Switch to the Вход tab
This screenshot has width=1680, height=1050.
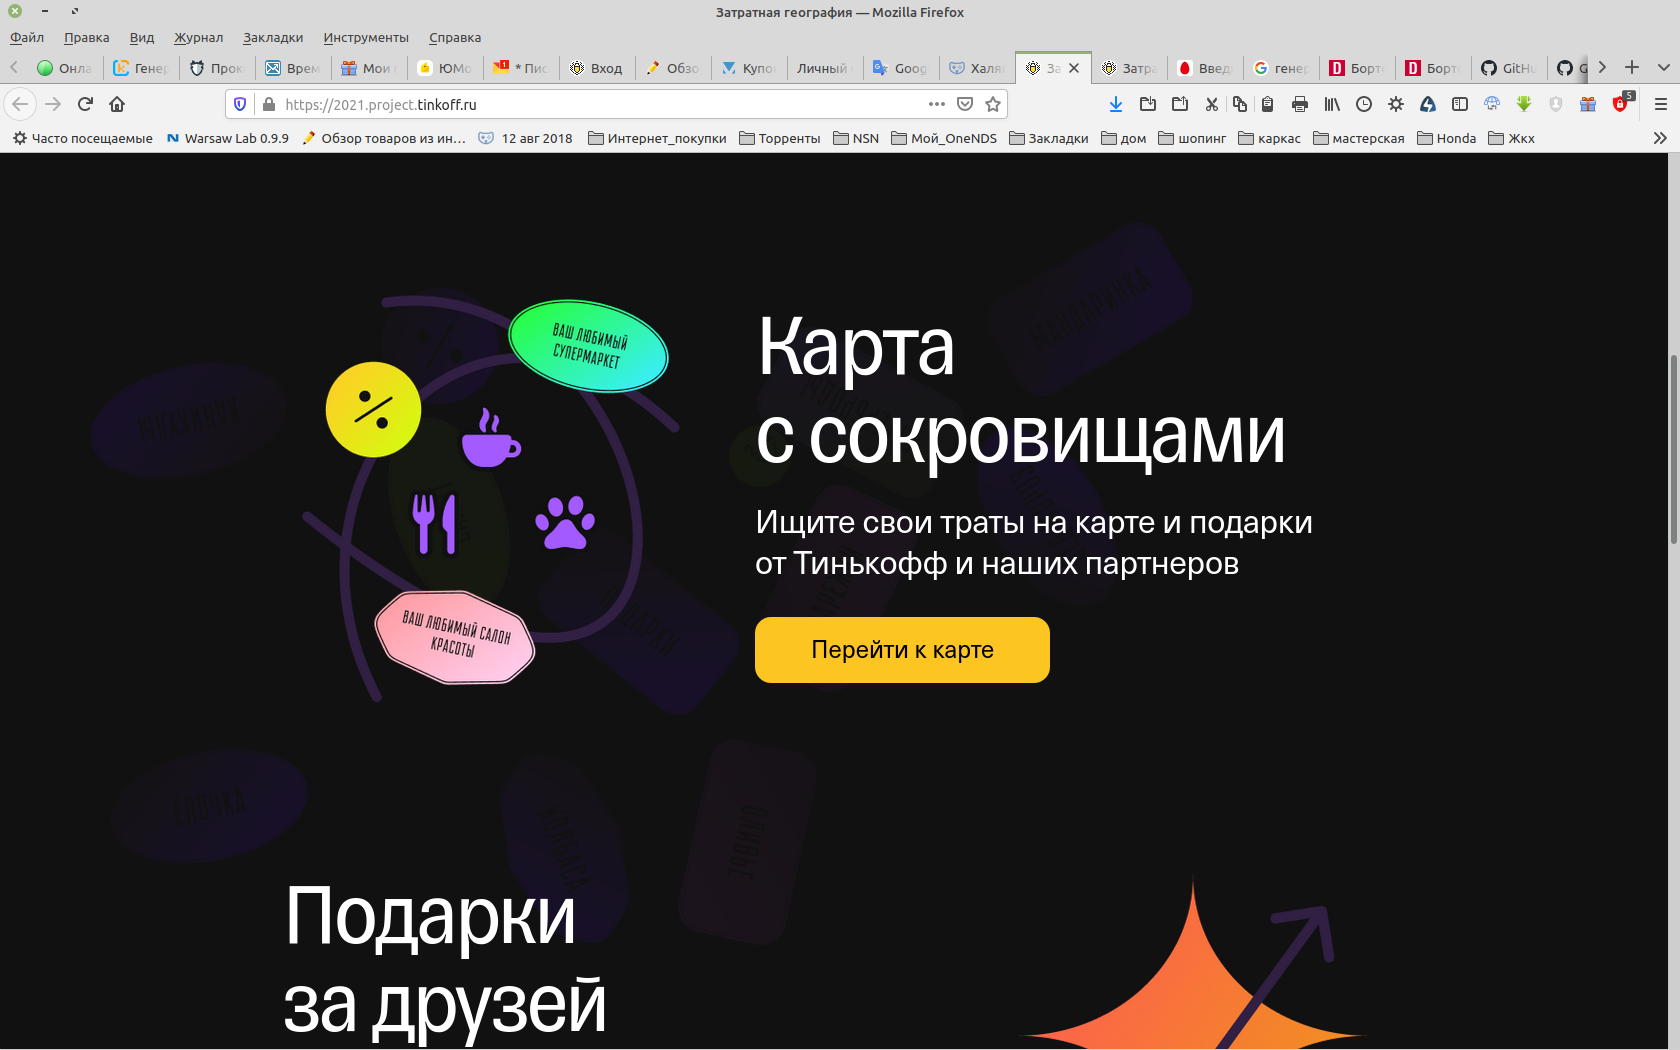[x=597, y=68]
